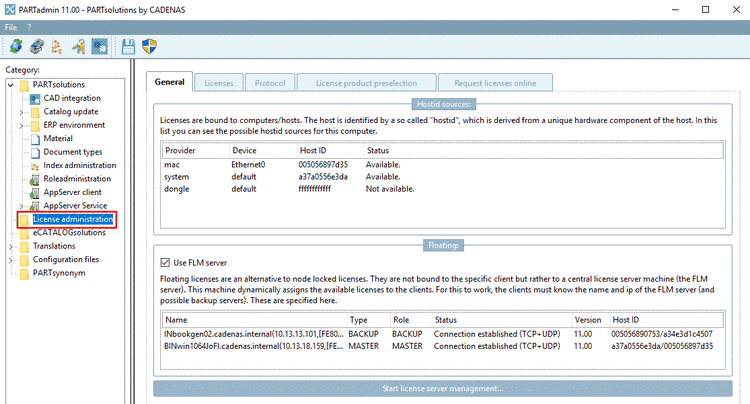750x404 pixels.
Task: Select the BINwin1064JoFl.cadenas.internal MASTER server row
Action: click(442, 346)
